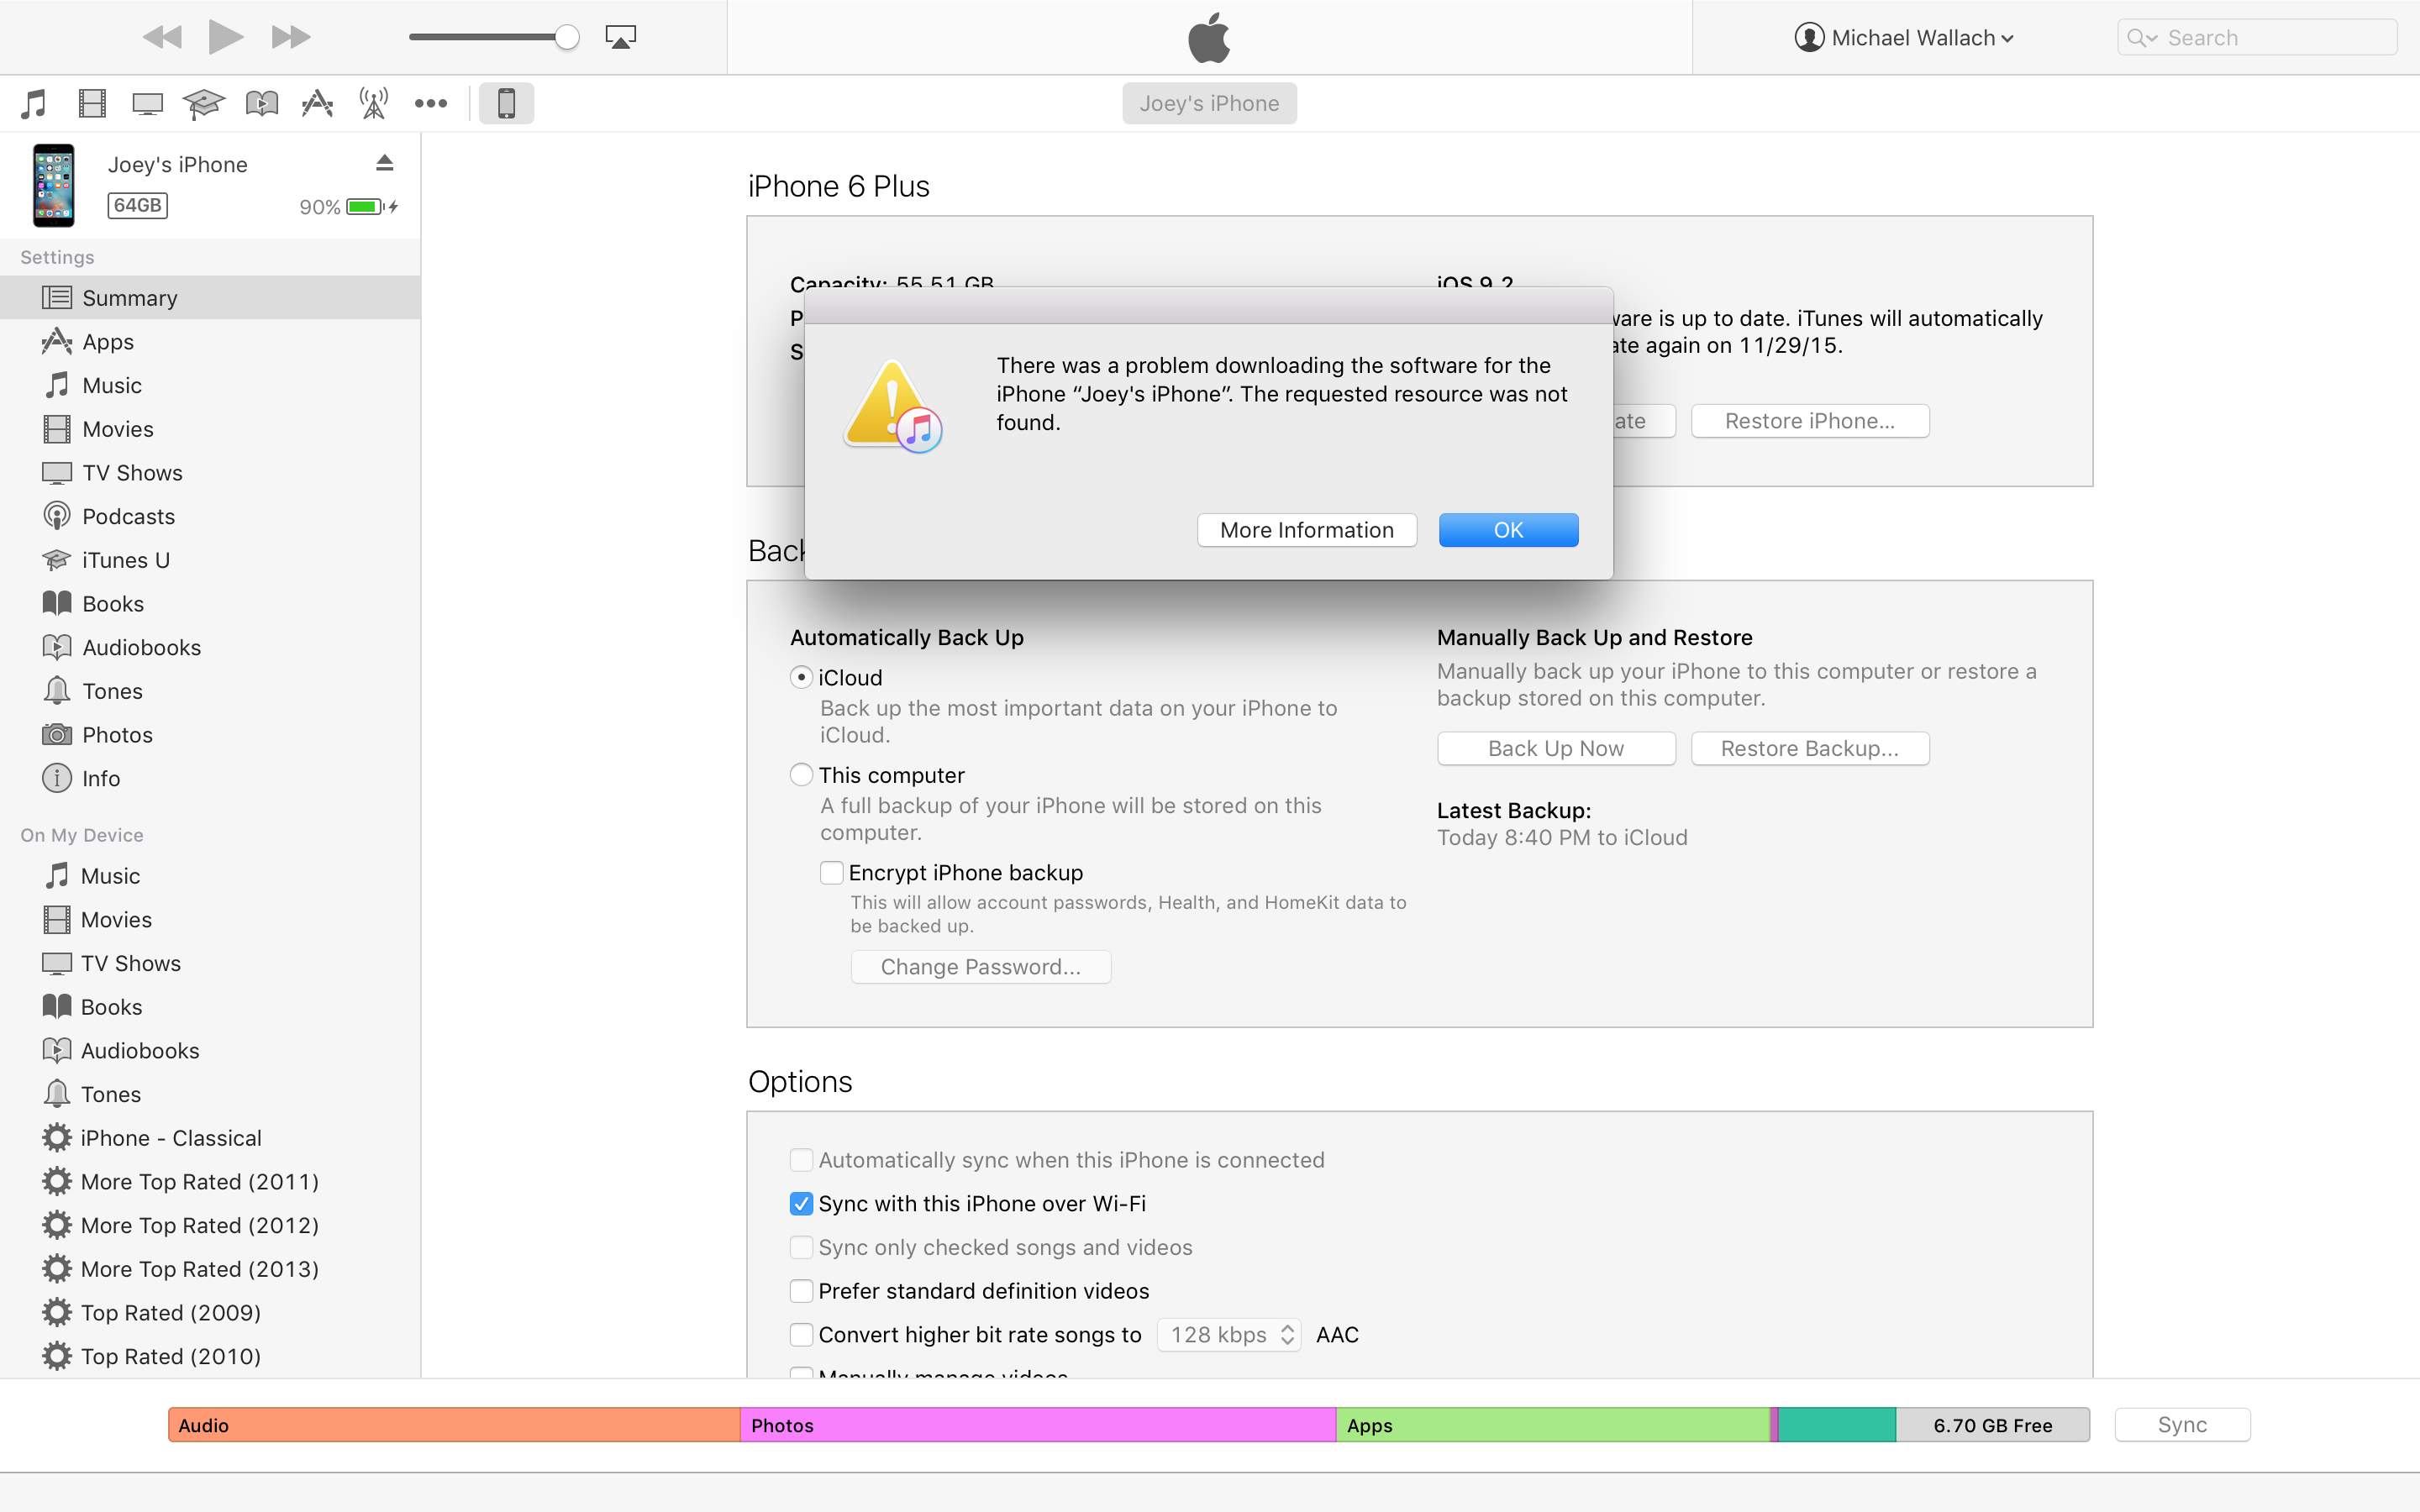This screenshot has width=2420, height=1512.
Task: Click More Information in error dialog
Action: pos(1307,530)
